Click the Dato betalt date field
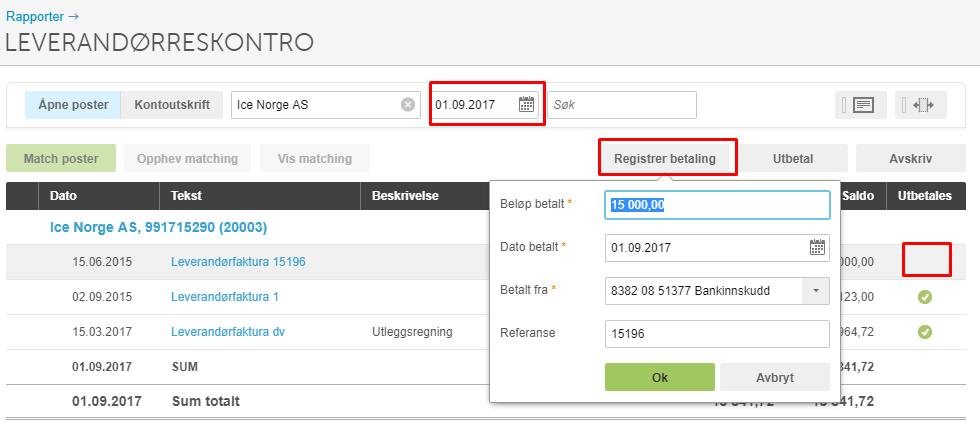Screen dimensions: 980x428 tap(718, 247)
